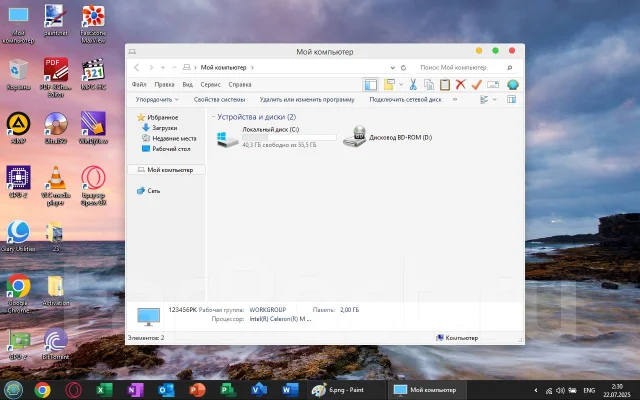Refresh the address bar location

pyautogui.click(x=403, y=68)
